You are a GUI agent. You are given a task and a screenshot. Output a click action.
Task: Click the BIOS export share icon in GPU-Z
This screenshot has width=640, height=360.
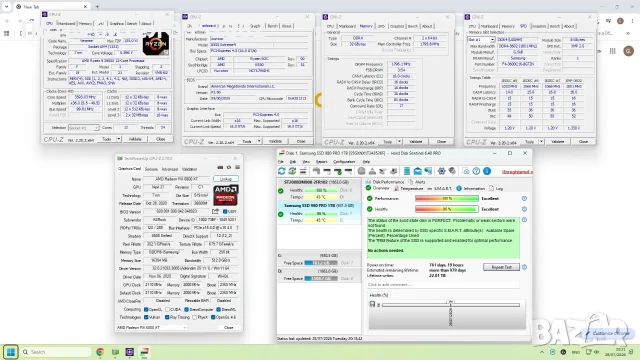pos(216,211)
